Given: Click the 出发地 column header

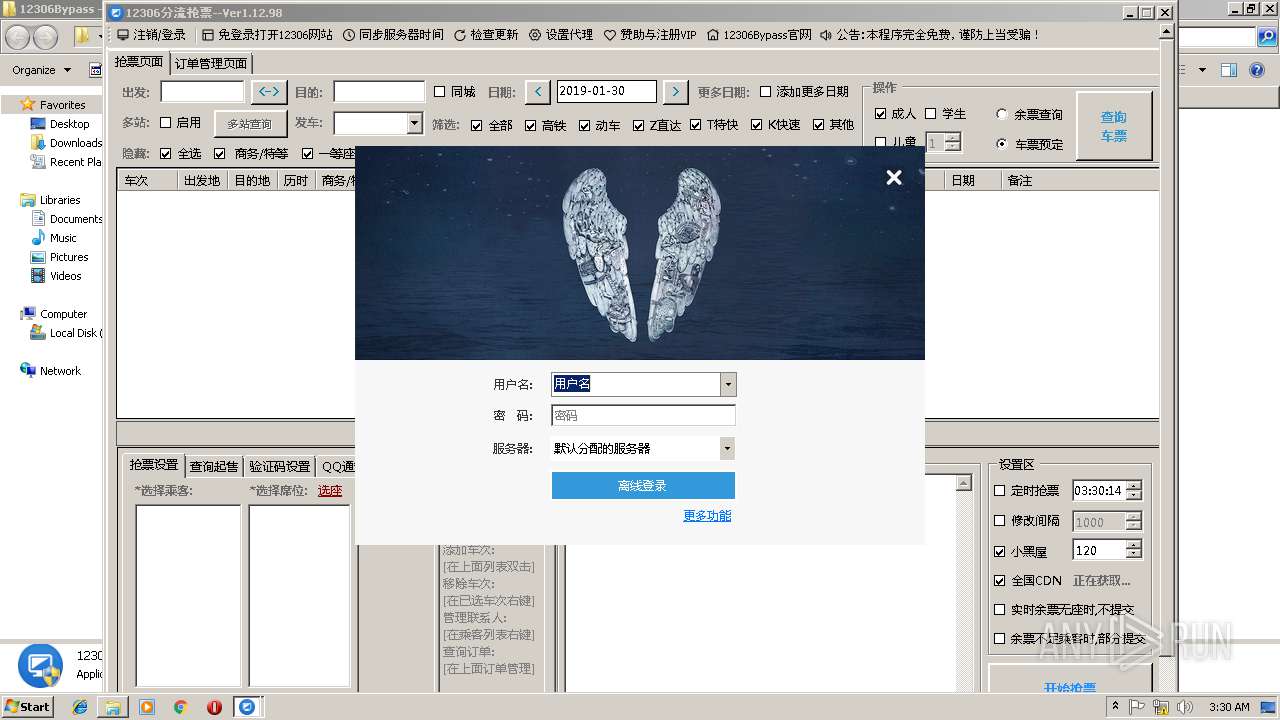Looking at the screenshot, I should [x=202, y=180].
